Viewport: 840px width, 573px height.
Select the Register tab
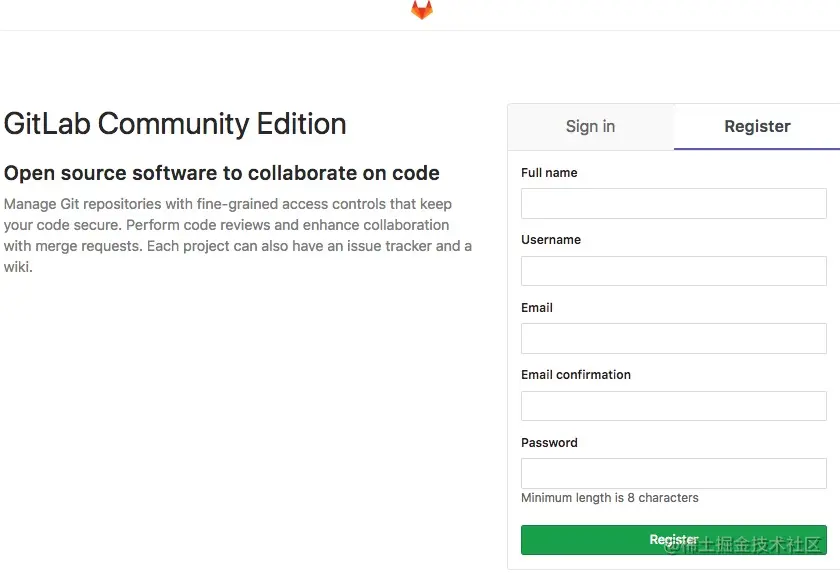point(757,126)
